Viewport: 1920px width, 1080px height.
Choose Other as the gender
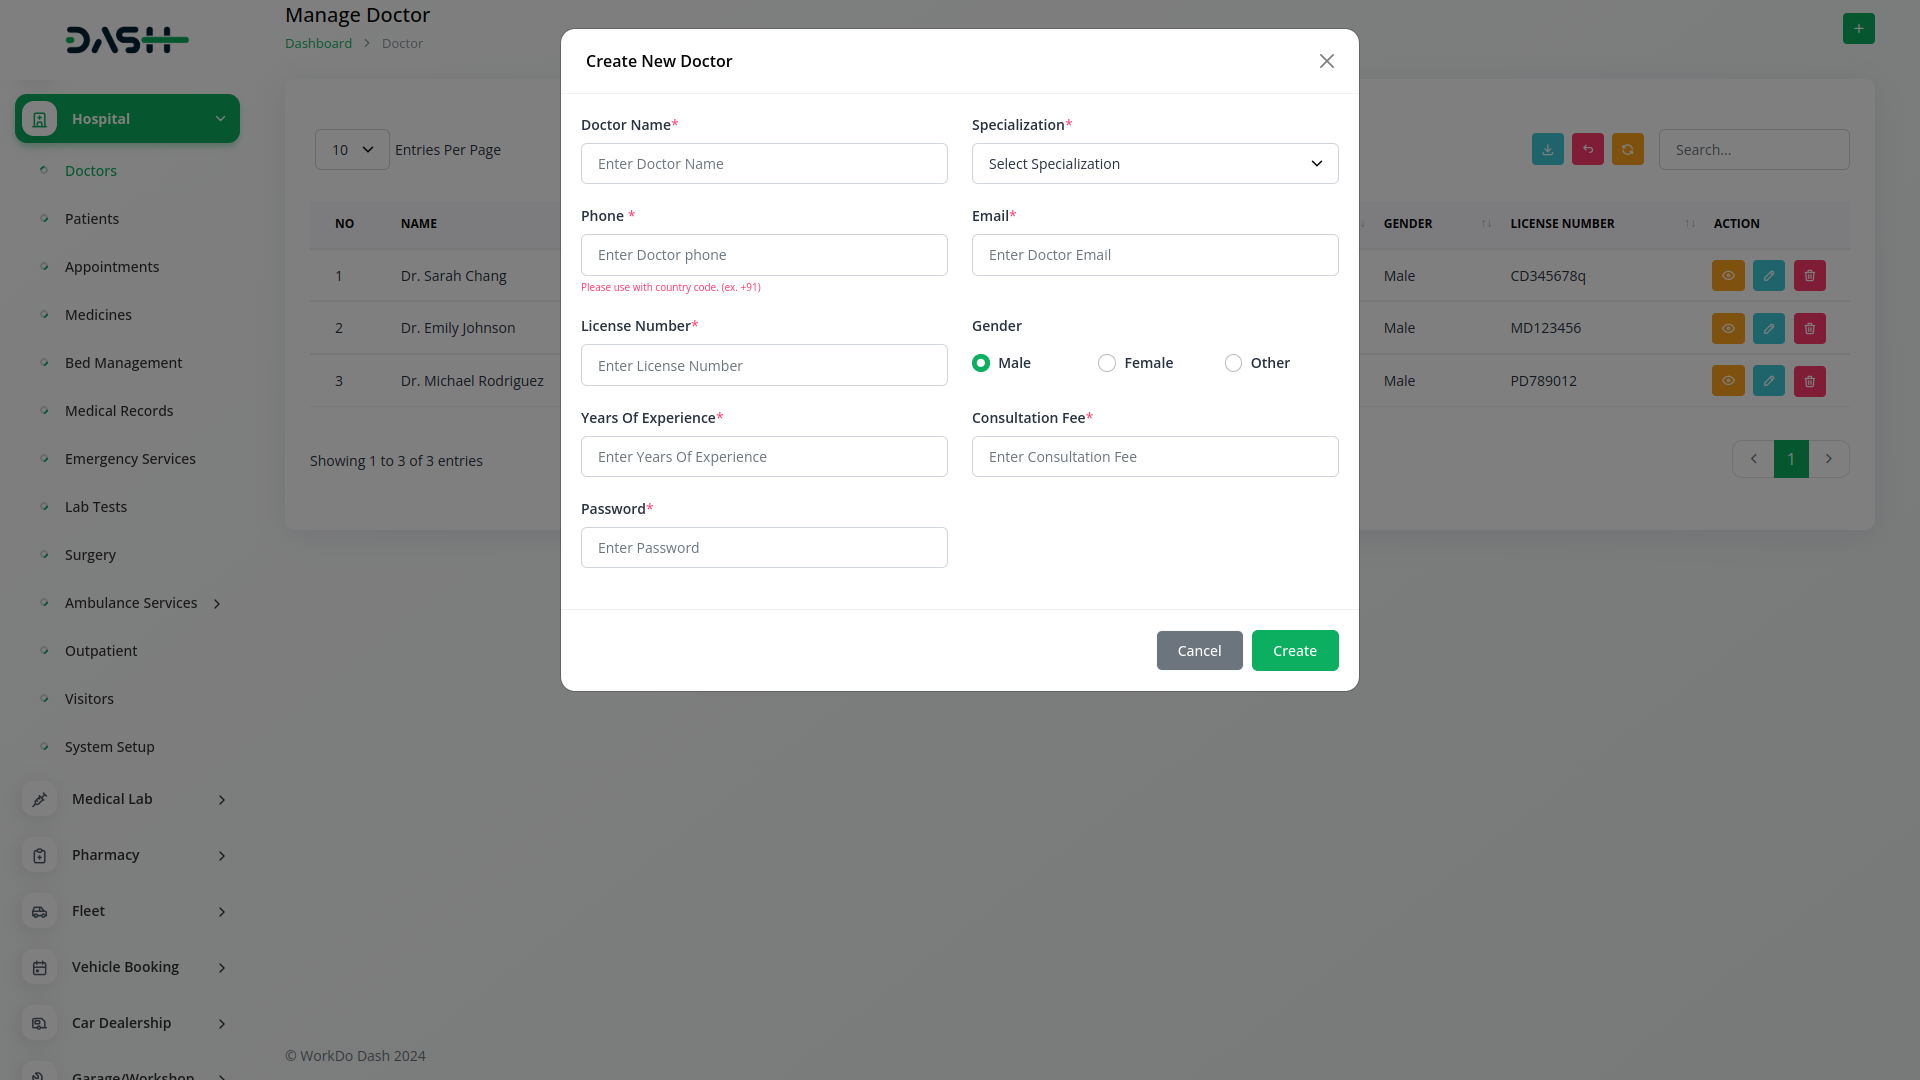point(1233,363)
